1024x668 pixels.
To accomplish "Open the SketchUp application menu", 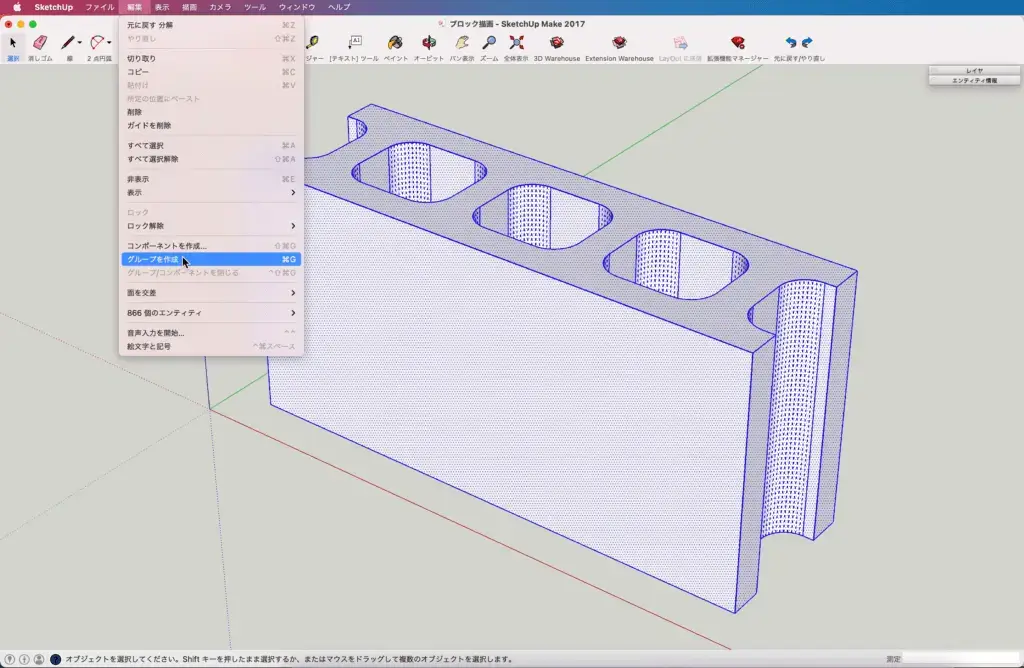I will click(x=54, y=7).
